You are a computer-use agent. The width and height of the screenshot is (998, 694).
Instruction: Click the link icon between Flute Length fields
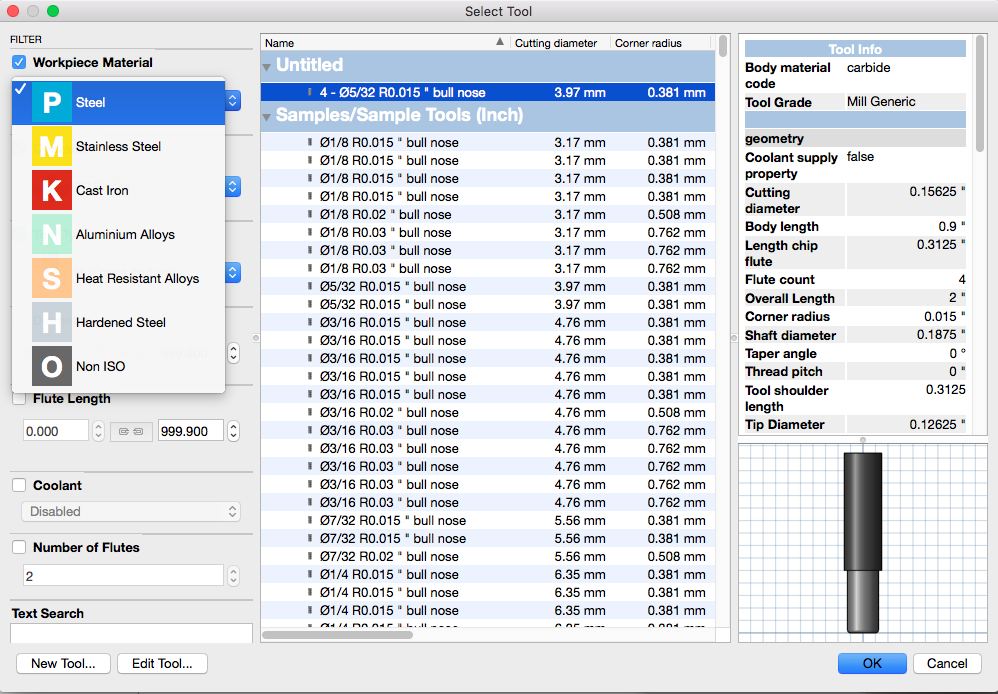[x=131, y=431]
